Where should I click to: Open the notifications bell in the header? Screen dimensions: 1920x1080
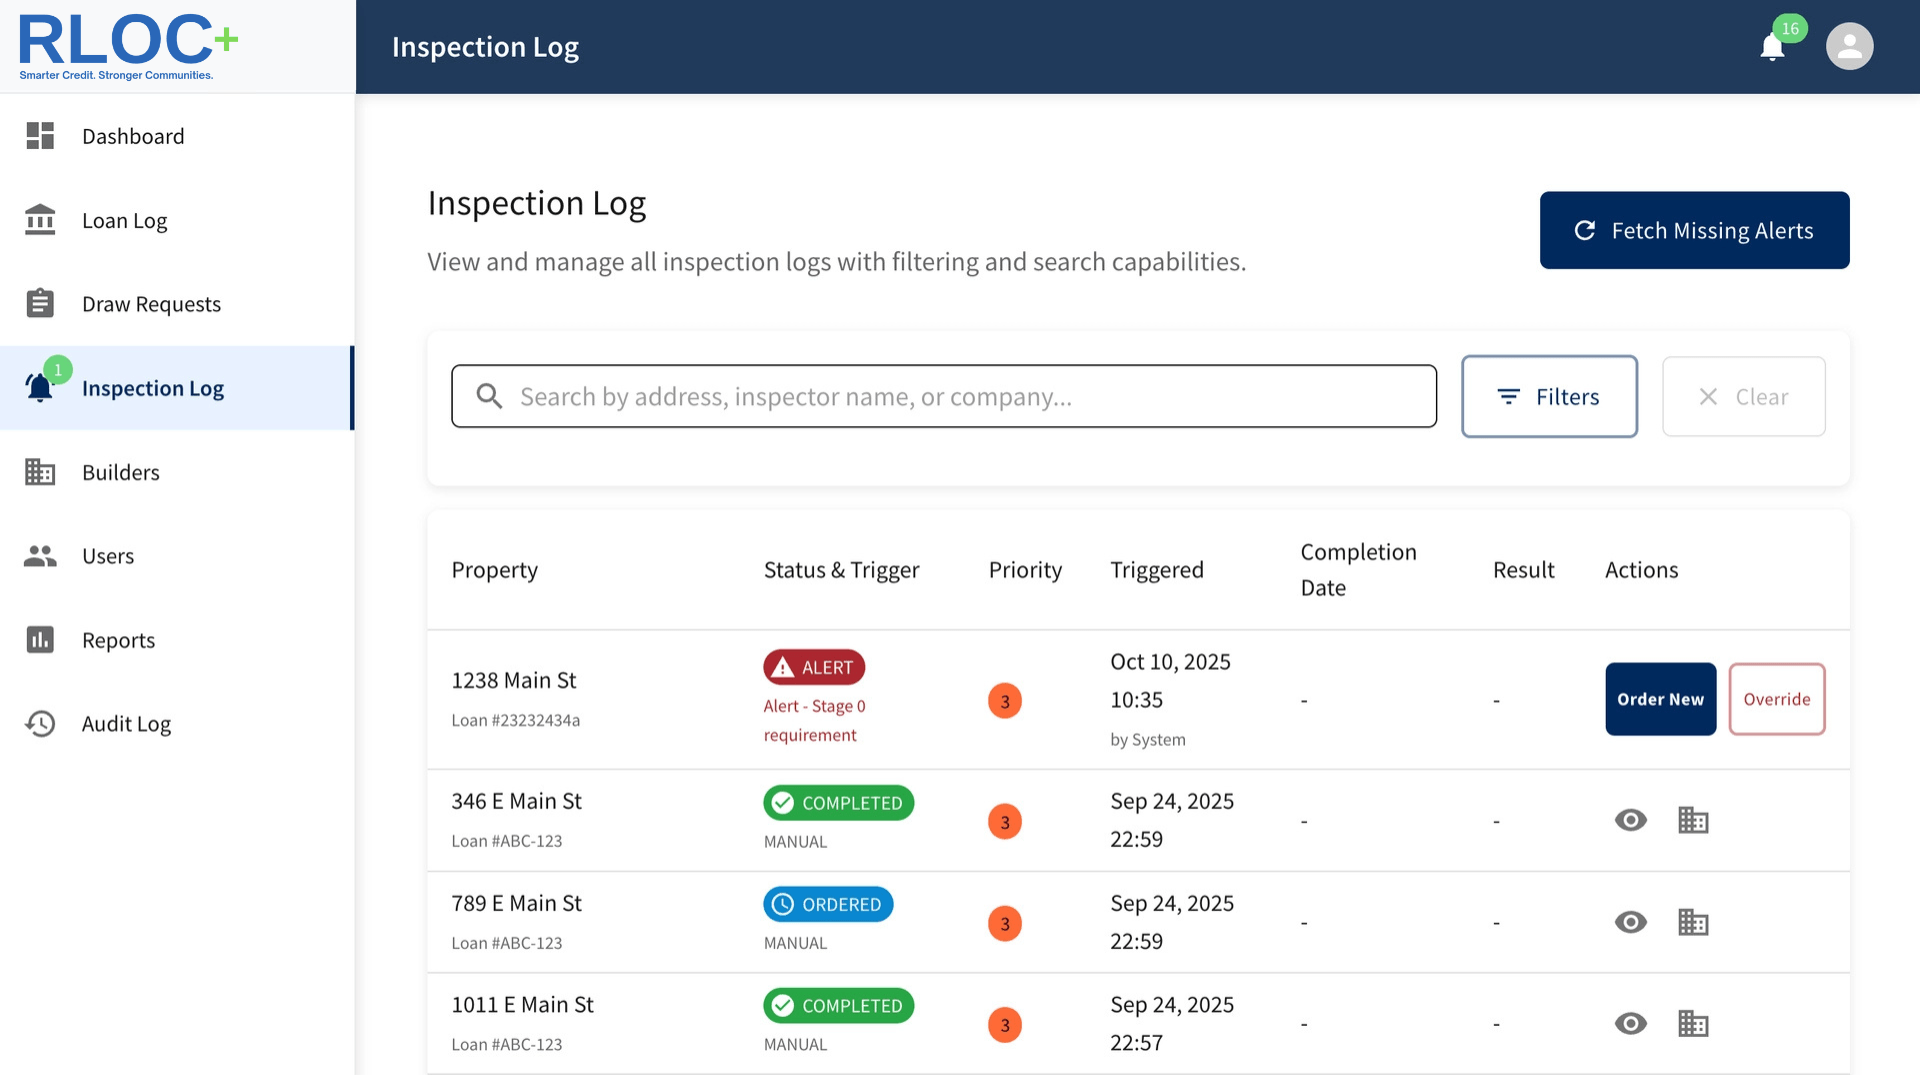[1772, 47]
